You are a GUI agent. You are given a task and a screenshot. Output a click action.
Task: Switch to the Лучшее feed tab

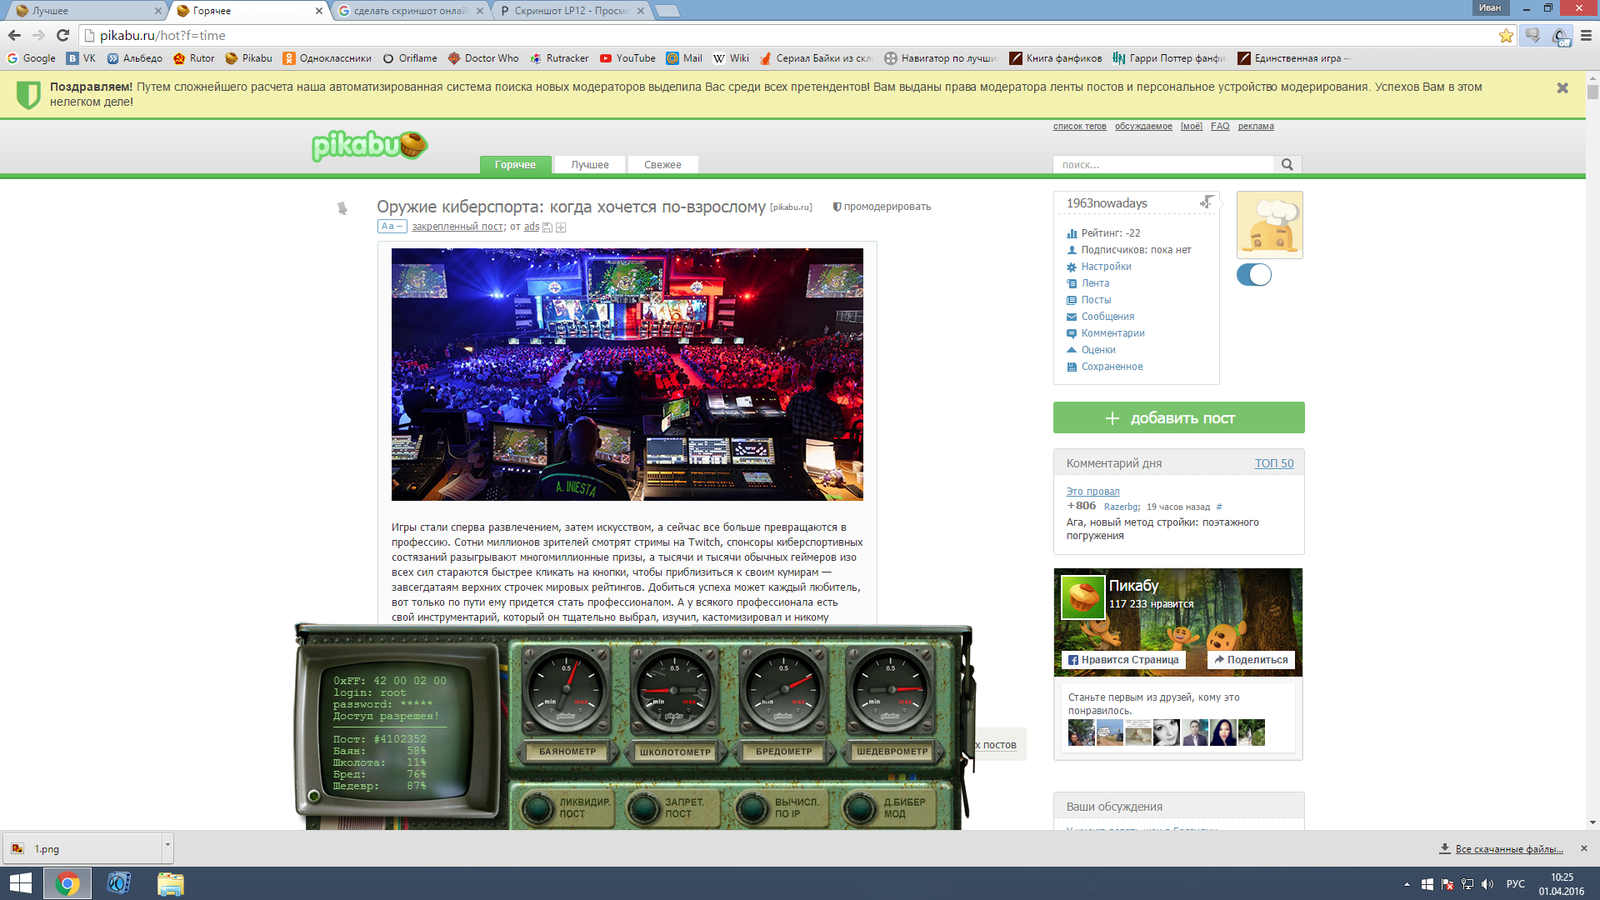tap(590, 165)
